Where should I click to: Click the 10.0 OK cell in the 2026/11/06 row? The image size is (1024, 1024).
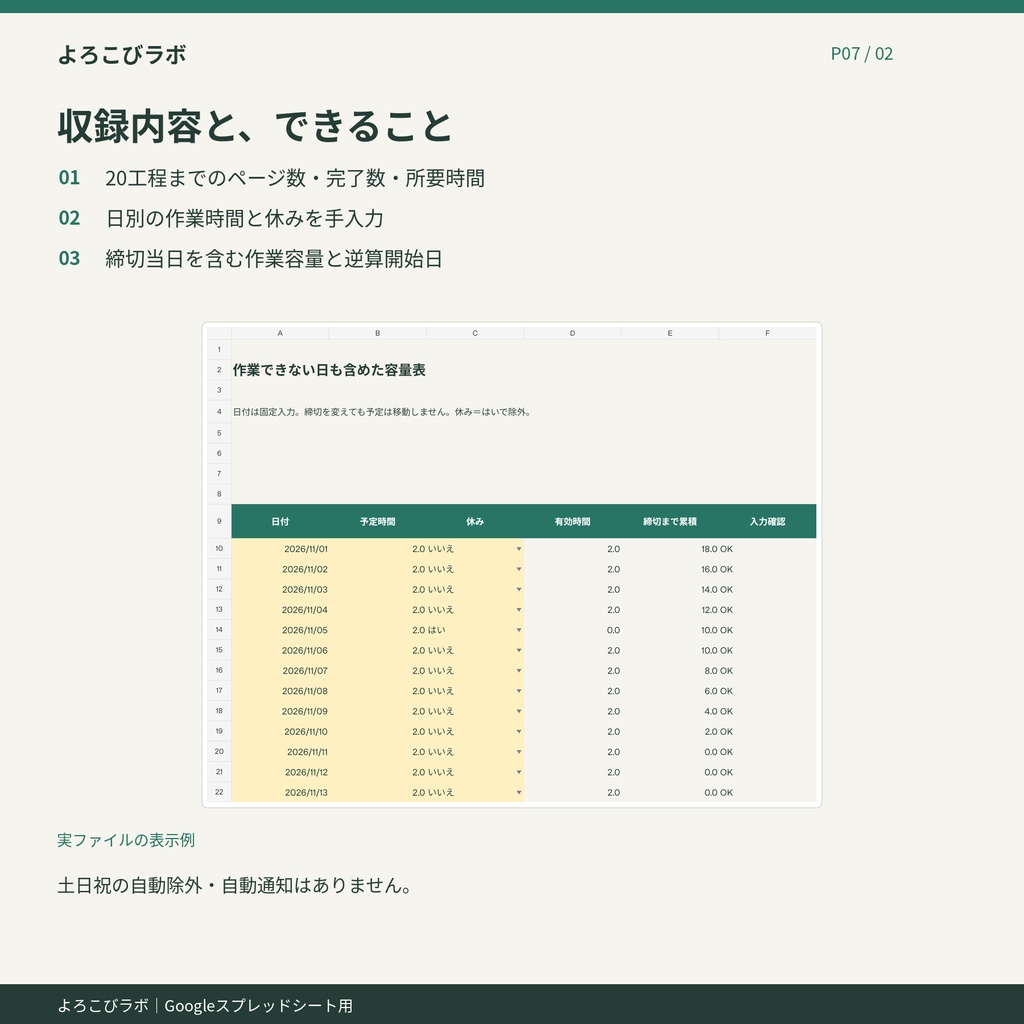pyautogui.click(x=716, y=650)
